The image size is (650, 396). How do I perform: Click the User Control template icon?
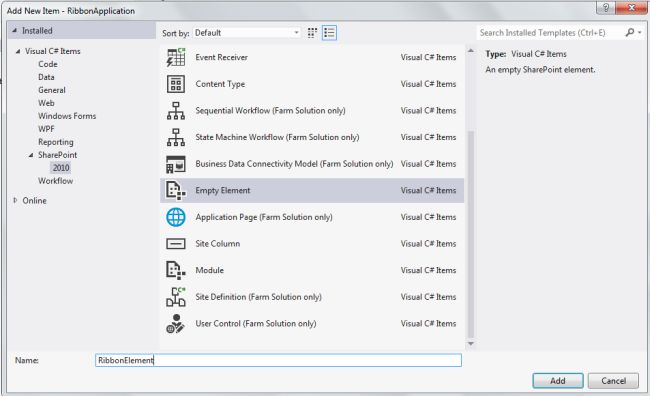pyautogui.click(x=176, y=323)
